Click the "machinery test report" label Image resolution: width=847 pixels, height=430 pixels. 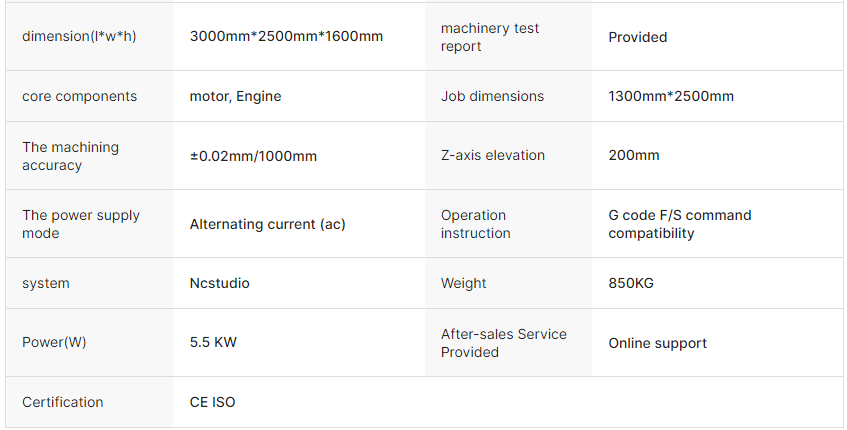490,37
